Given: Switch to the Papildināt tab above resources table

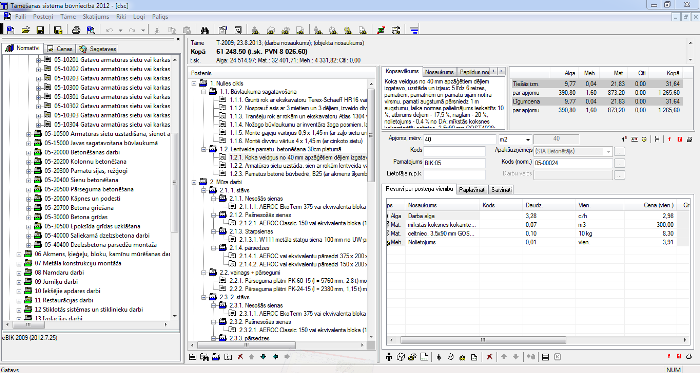Looking at the screenshot, I should pyautogui.click(x=472, y=190).
